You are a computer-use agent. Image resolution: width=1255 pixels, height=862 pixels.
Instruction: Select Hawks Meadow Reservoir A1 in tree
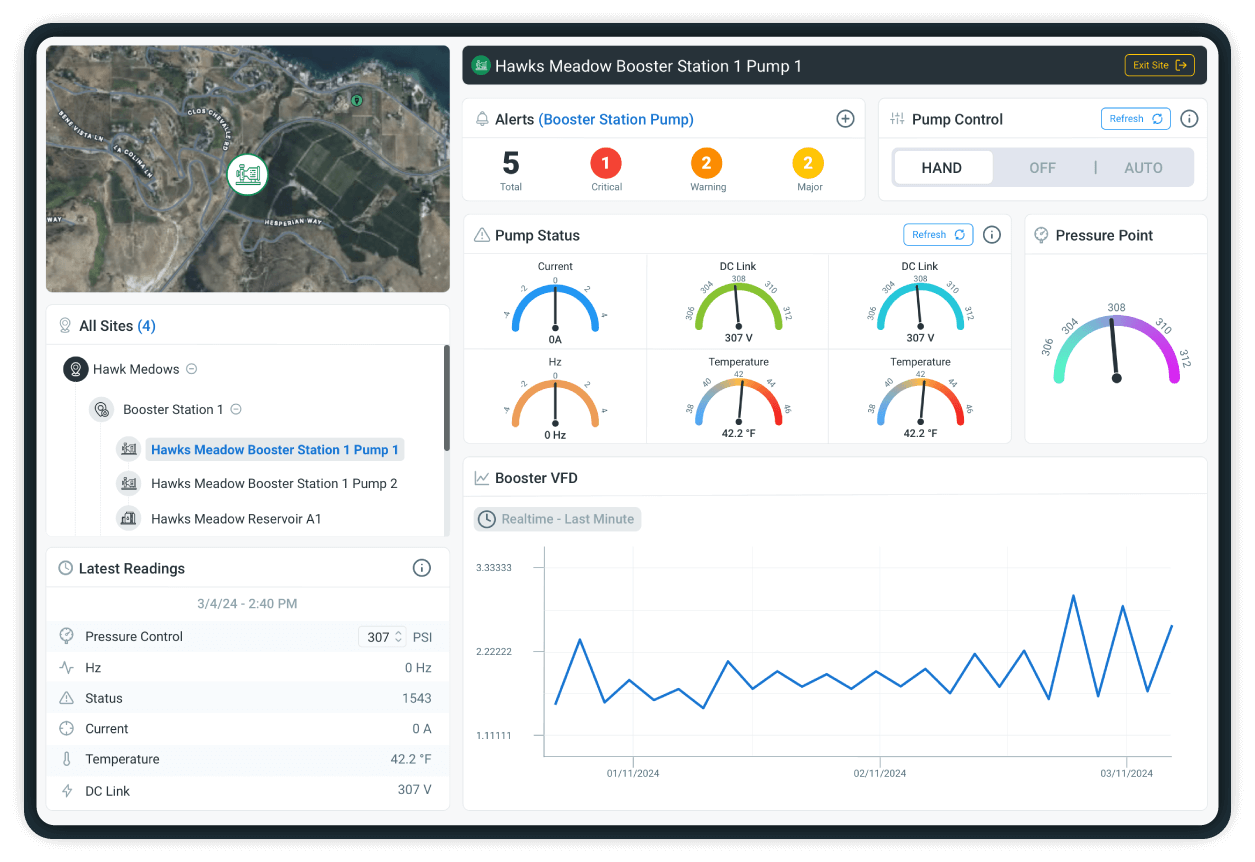tap(236, 519)
